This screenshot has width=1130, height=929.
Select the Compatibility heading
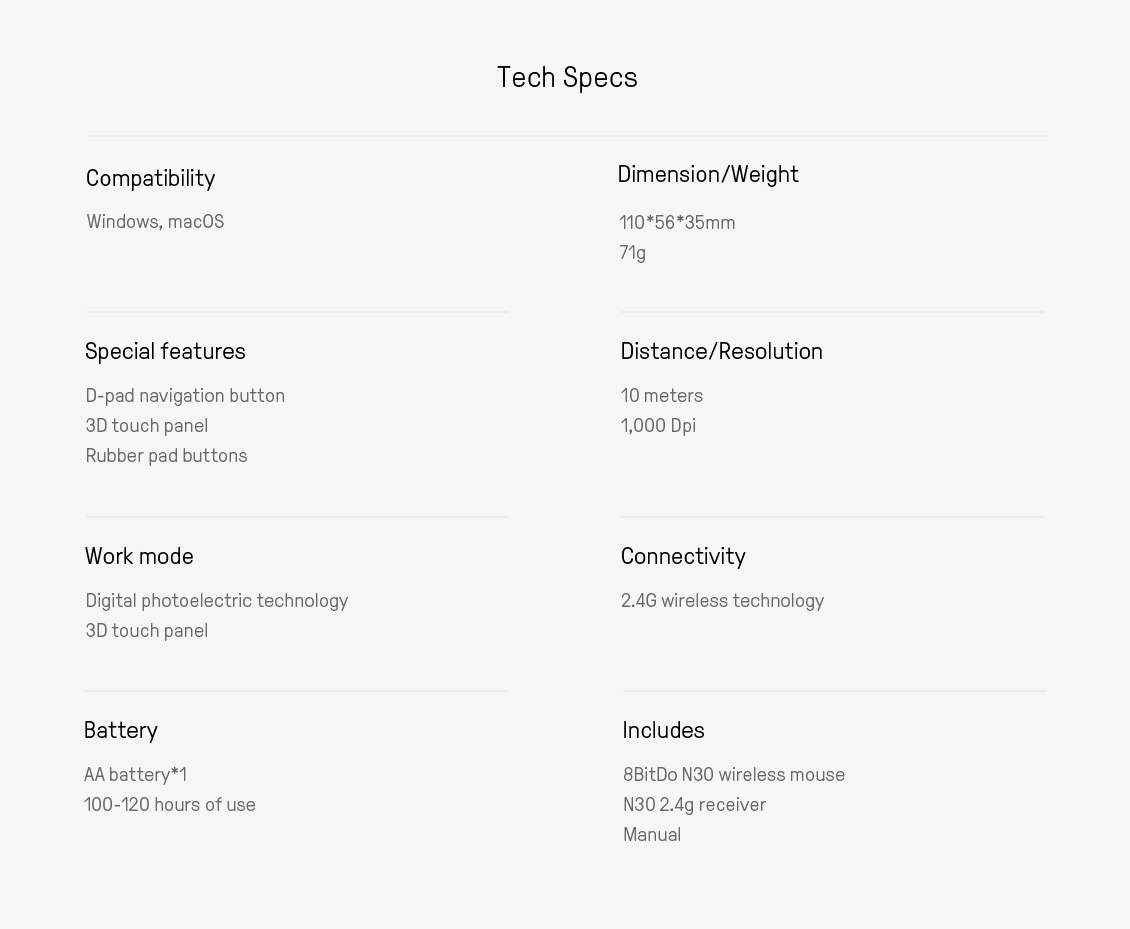150,179
